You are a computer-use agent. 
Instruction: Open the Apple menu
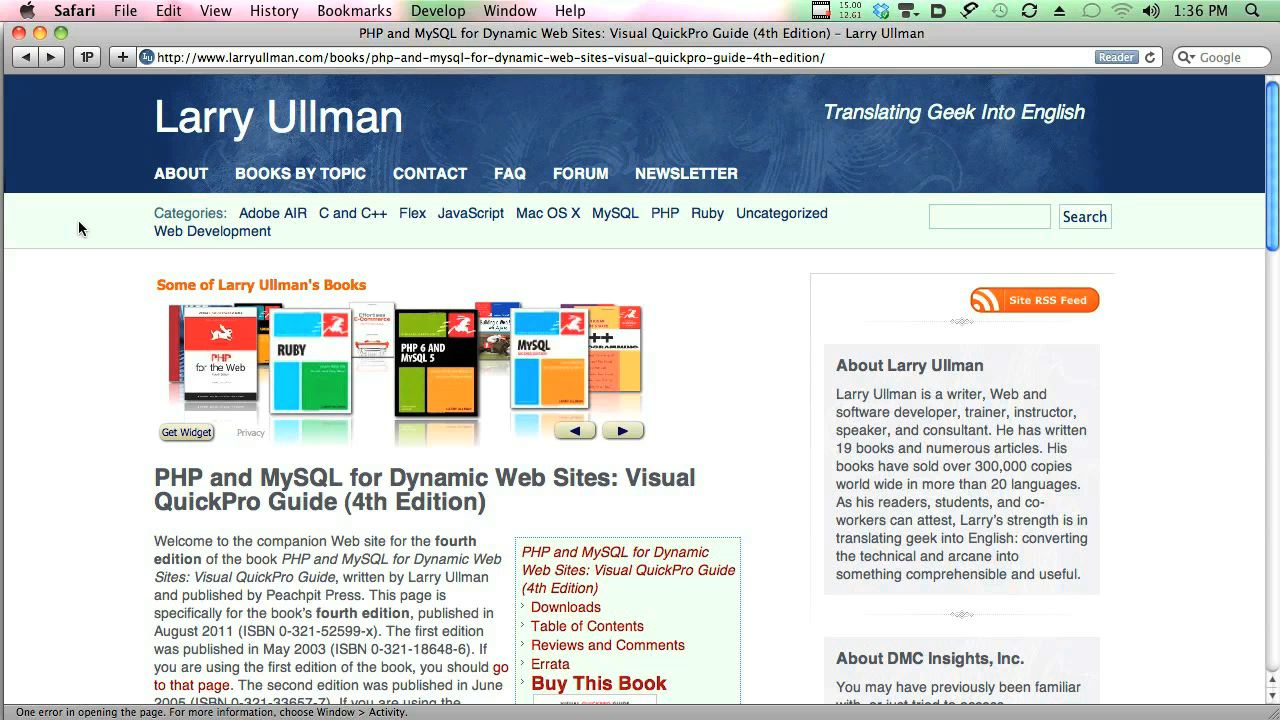27,11
